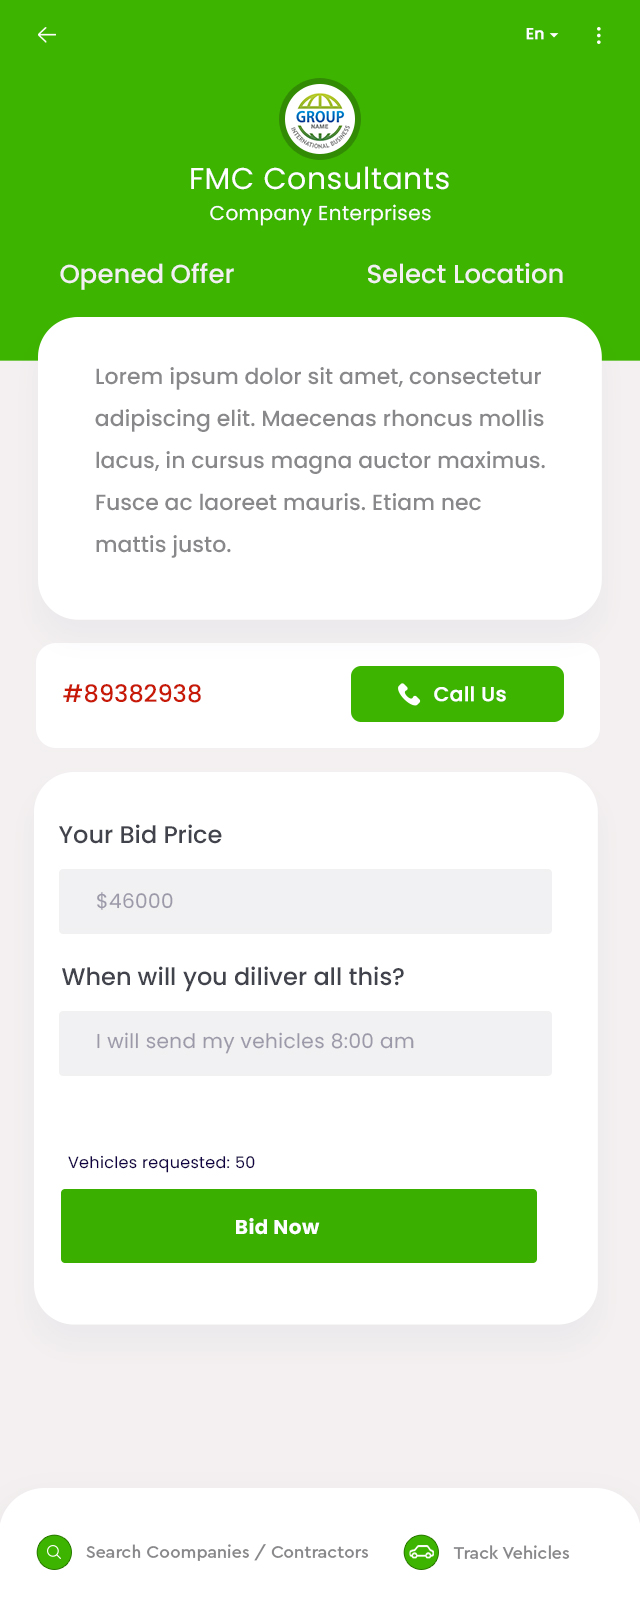Tap the phone icon on Call Us

point(409,694)
